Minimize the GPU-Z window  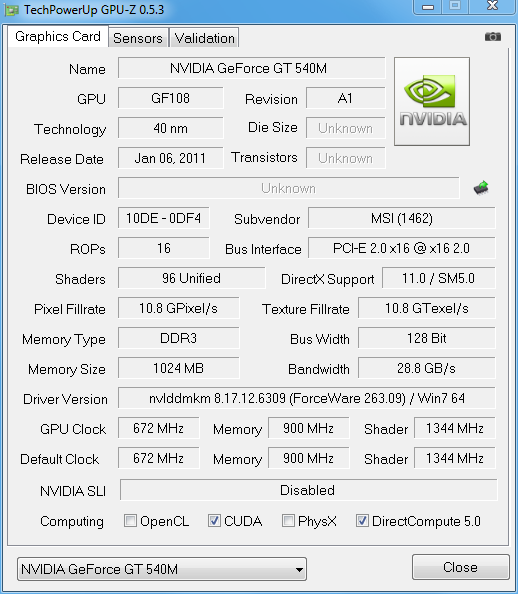(x=428, y=7)
